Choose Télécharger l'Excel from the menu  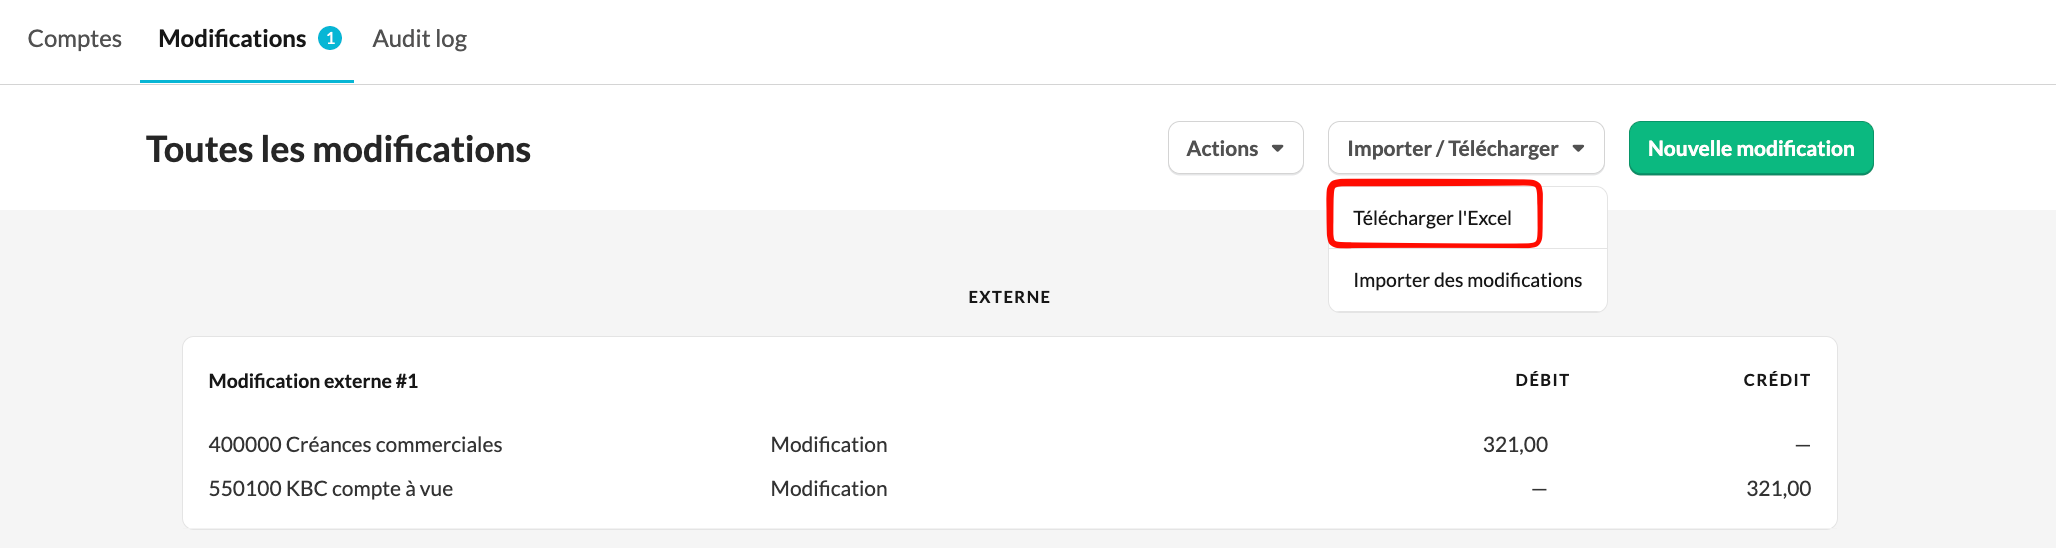(x=1432, y=218)
